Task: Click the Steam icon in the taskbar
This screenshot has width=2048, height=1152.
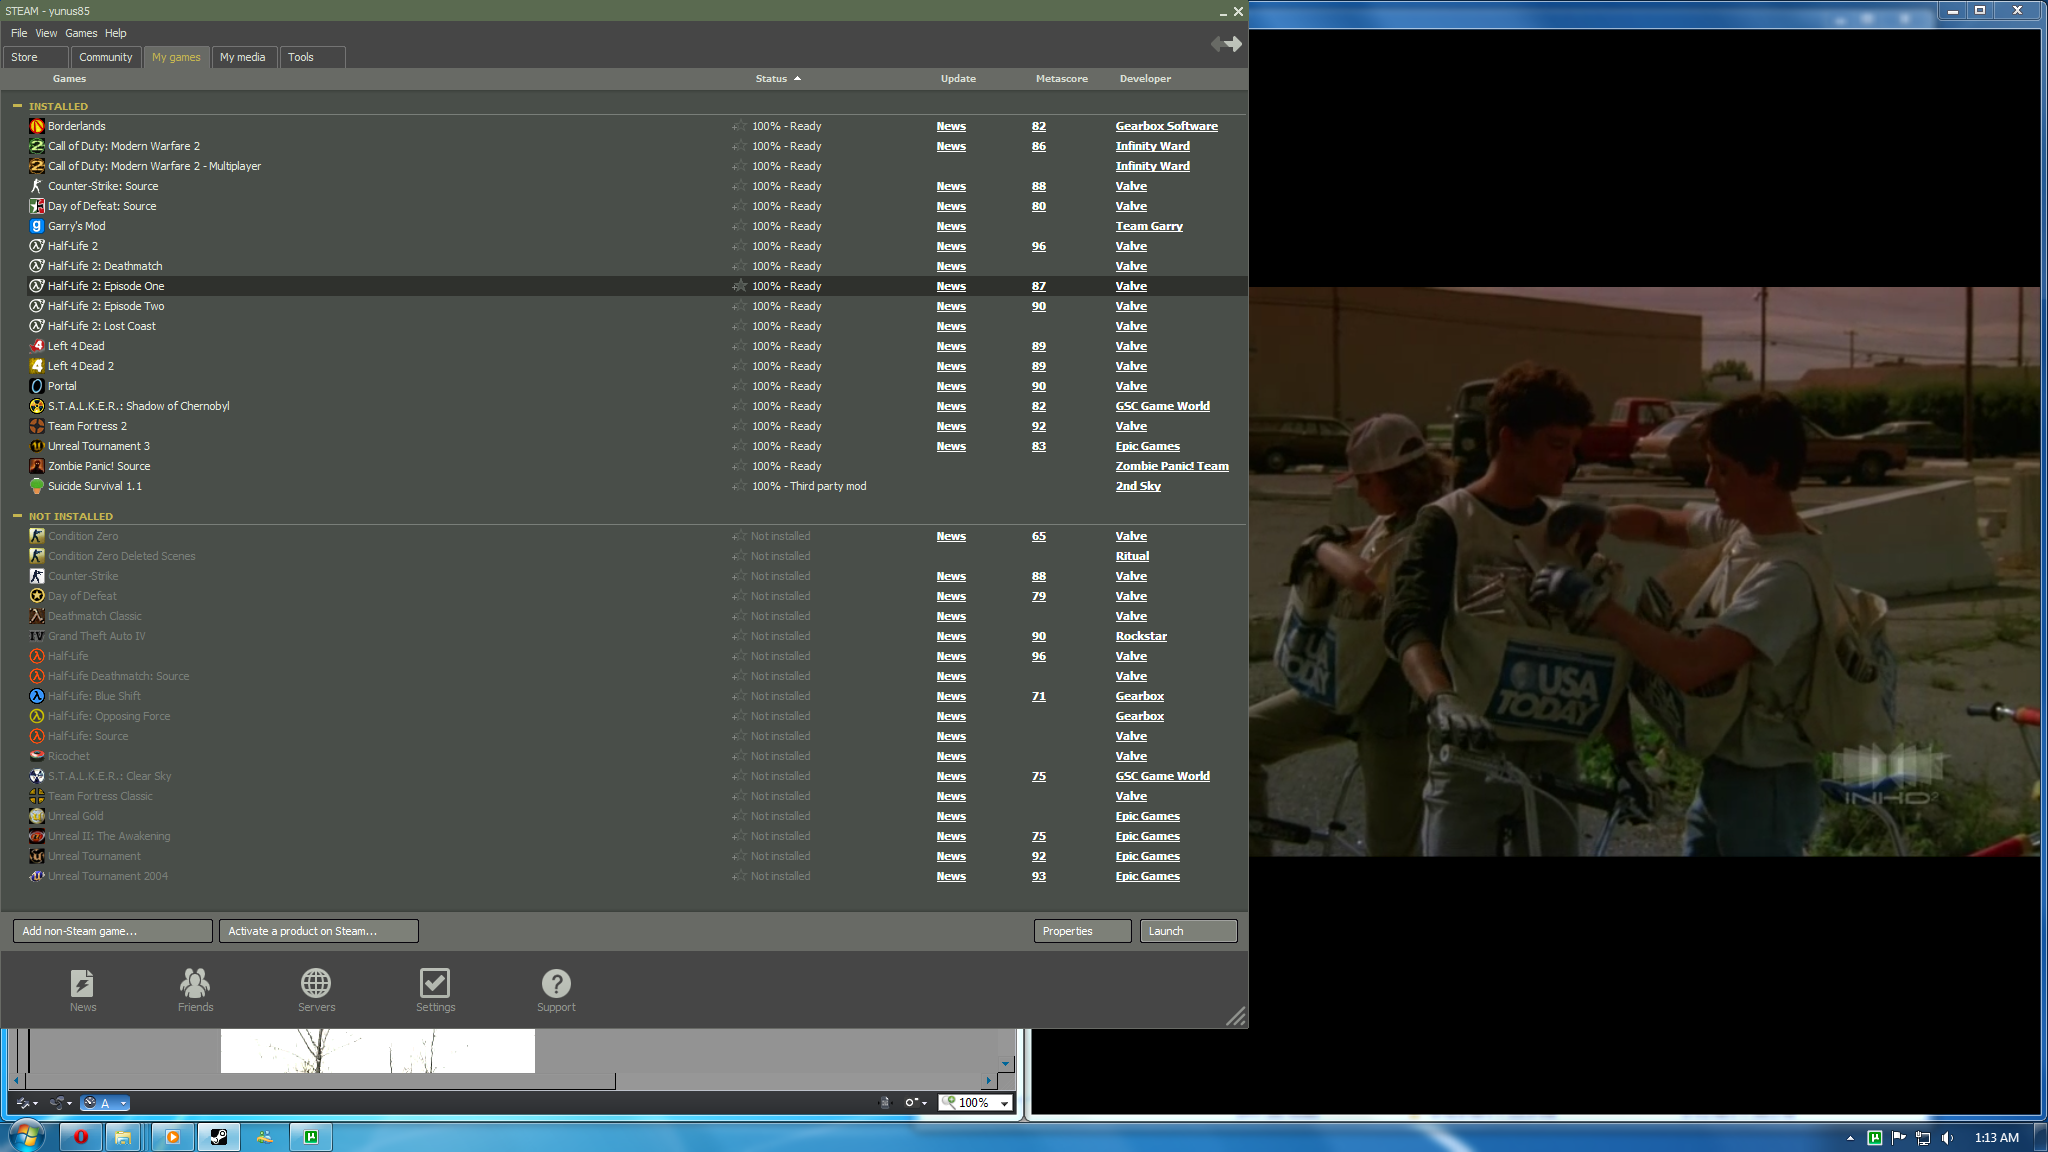Action: pyautogui.click(x=218, y=1137)
